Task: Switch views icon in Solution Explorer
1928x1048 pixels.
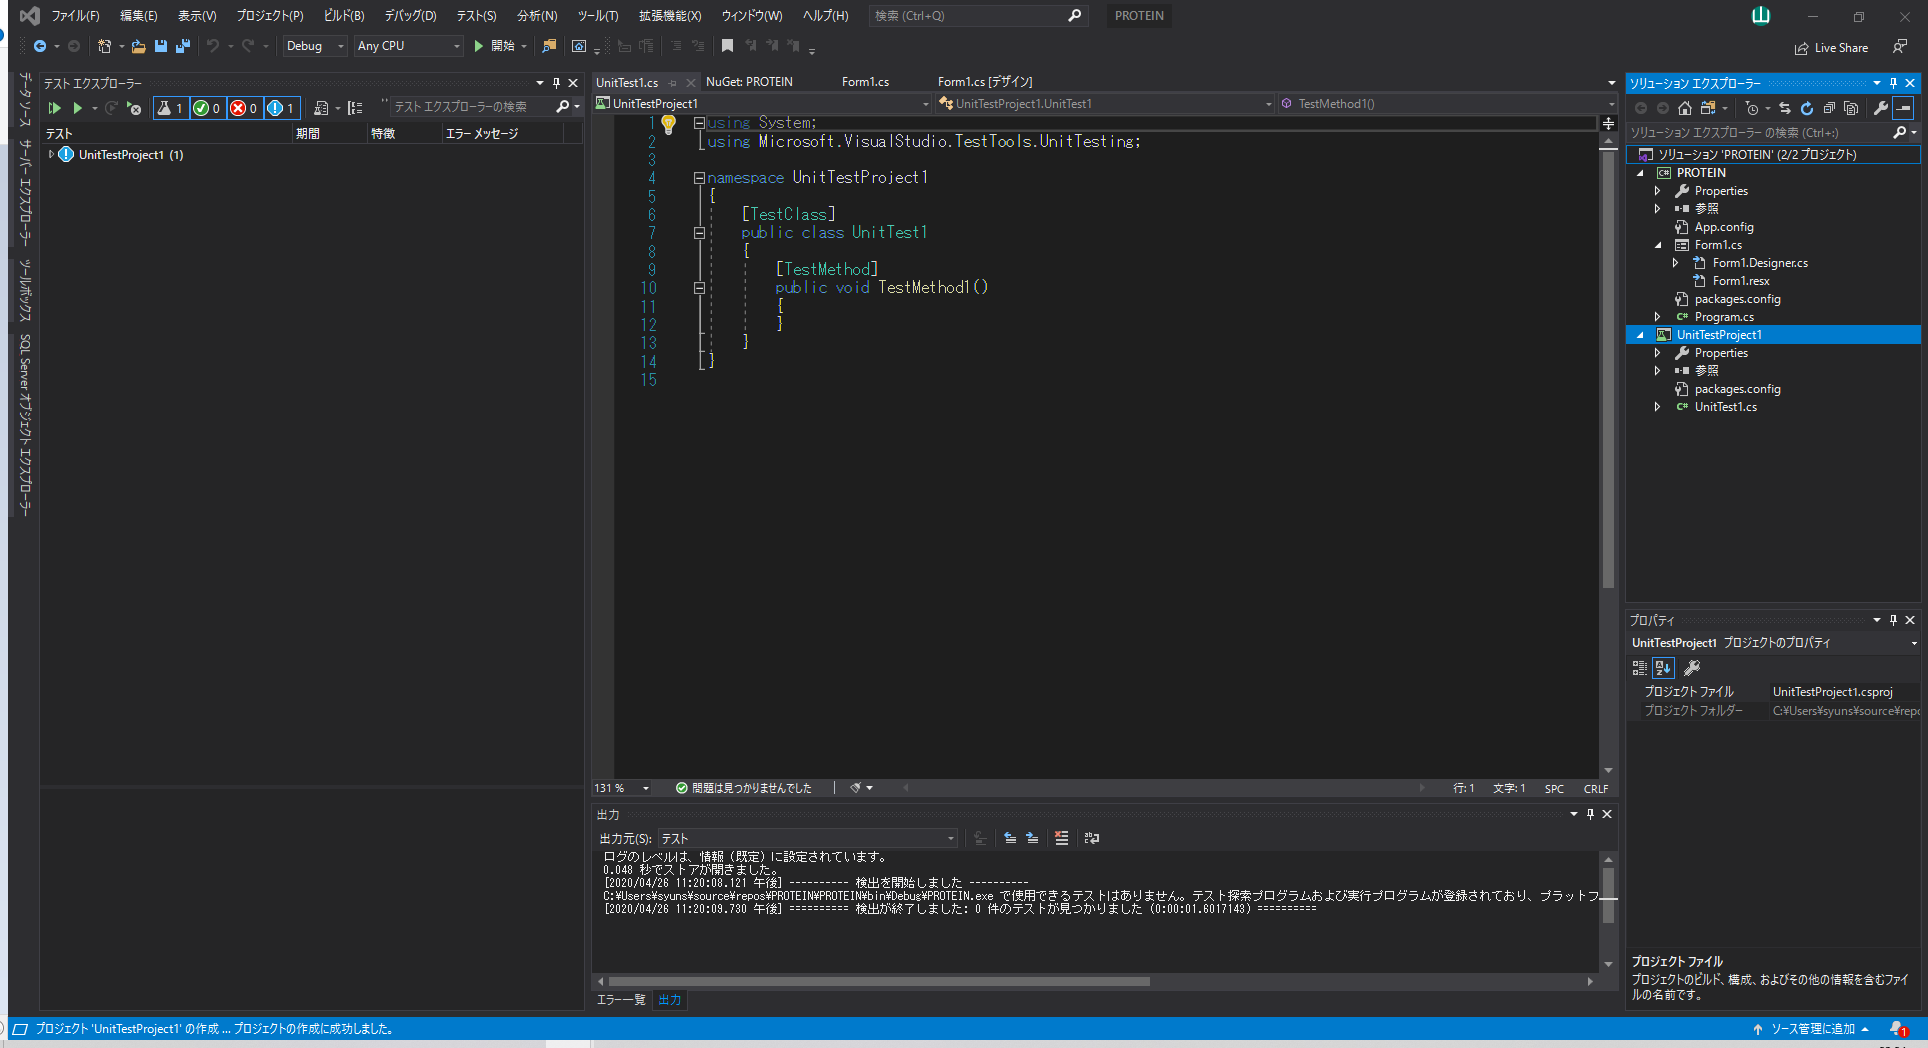Action: click(1708, 108)
